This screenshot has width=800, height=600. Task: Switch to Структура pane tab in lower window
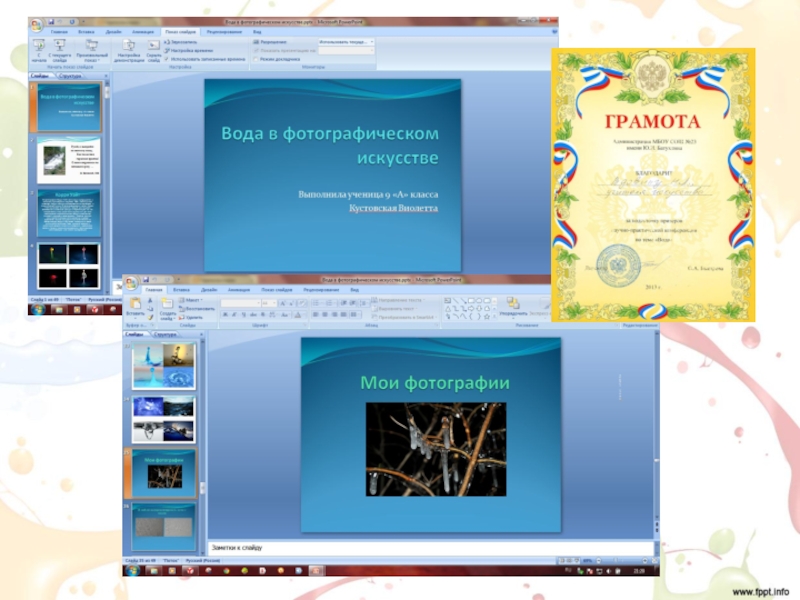[165, 335]
